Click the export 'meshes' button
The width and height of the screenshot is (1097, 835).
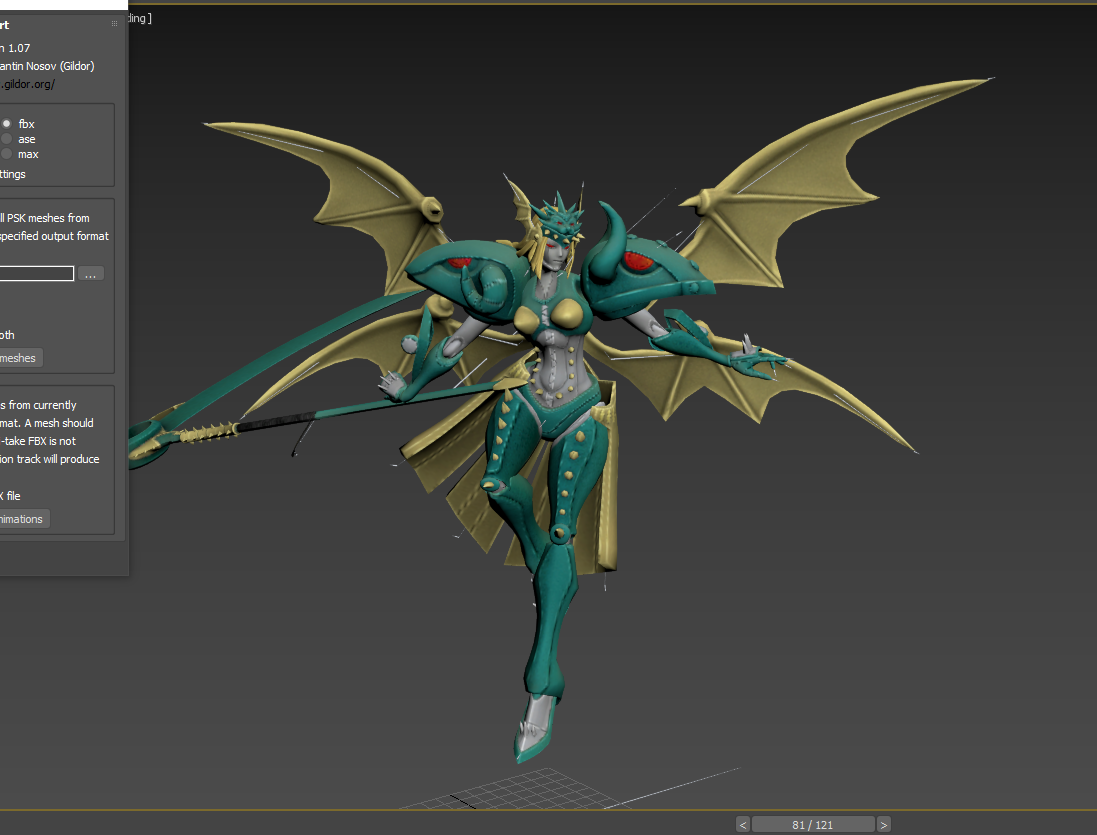(20, 358)
